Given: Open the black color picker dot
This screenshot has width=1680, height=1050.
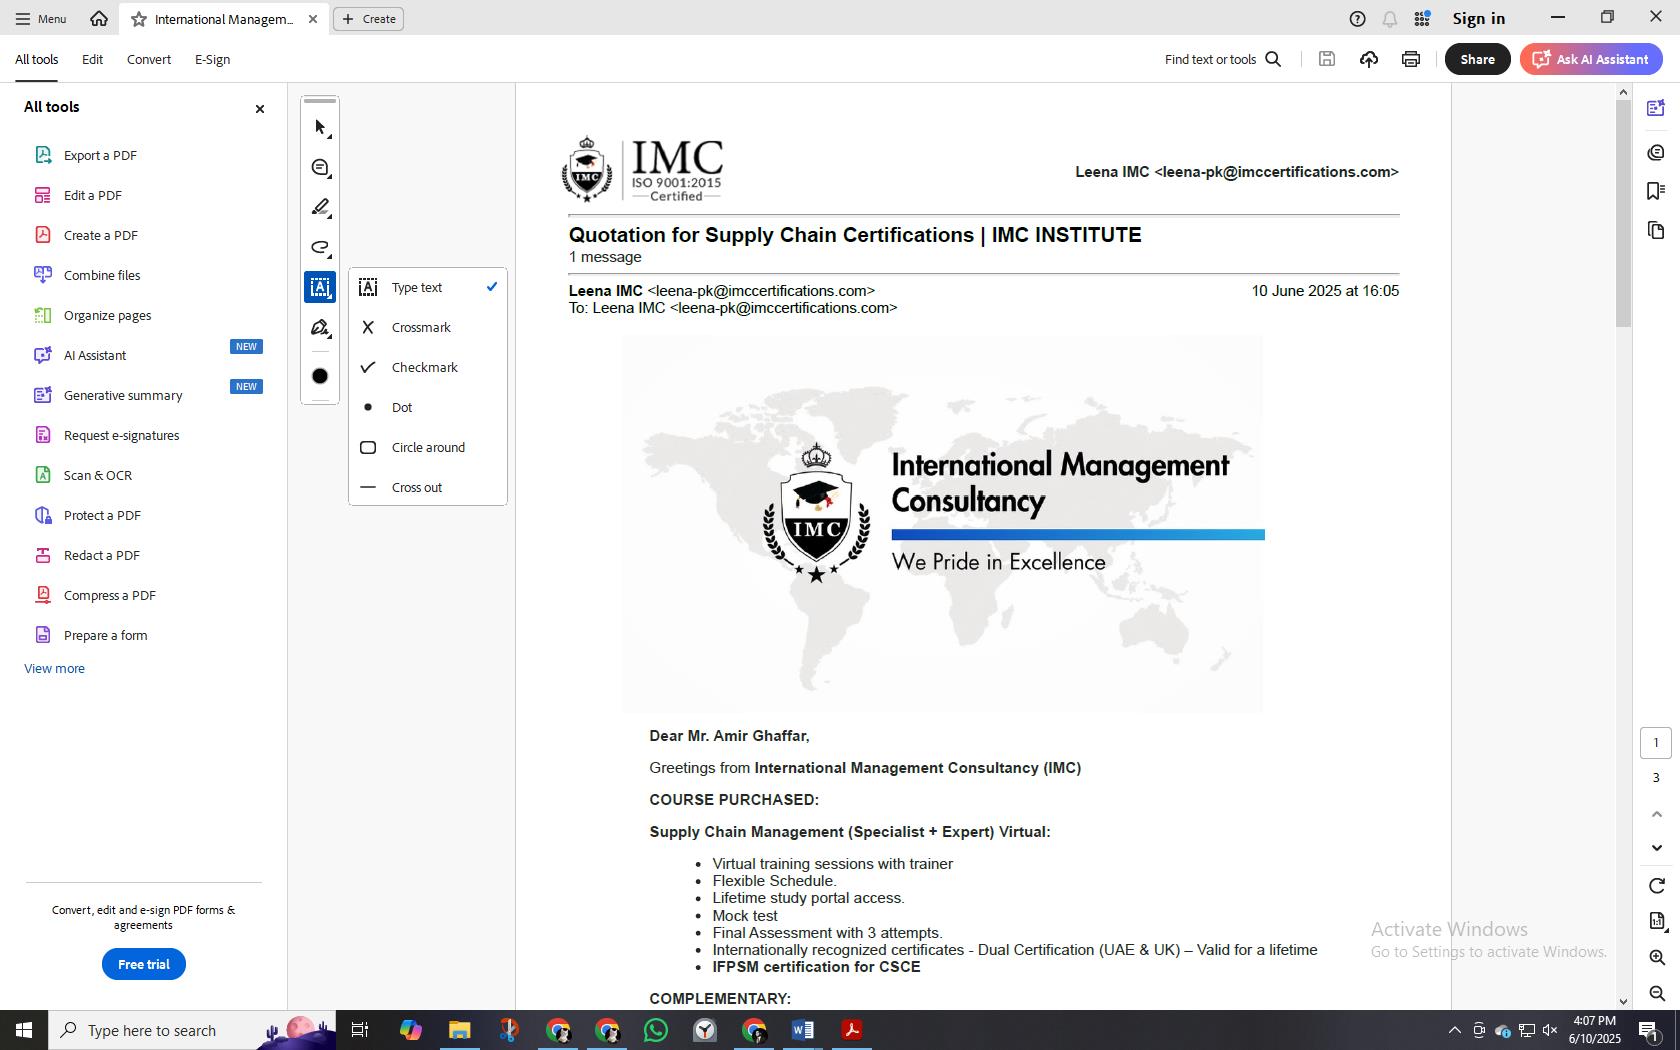Looking at the screenshot, I should click(320, 376).
